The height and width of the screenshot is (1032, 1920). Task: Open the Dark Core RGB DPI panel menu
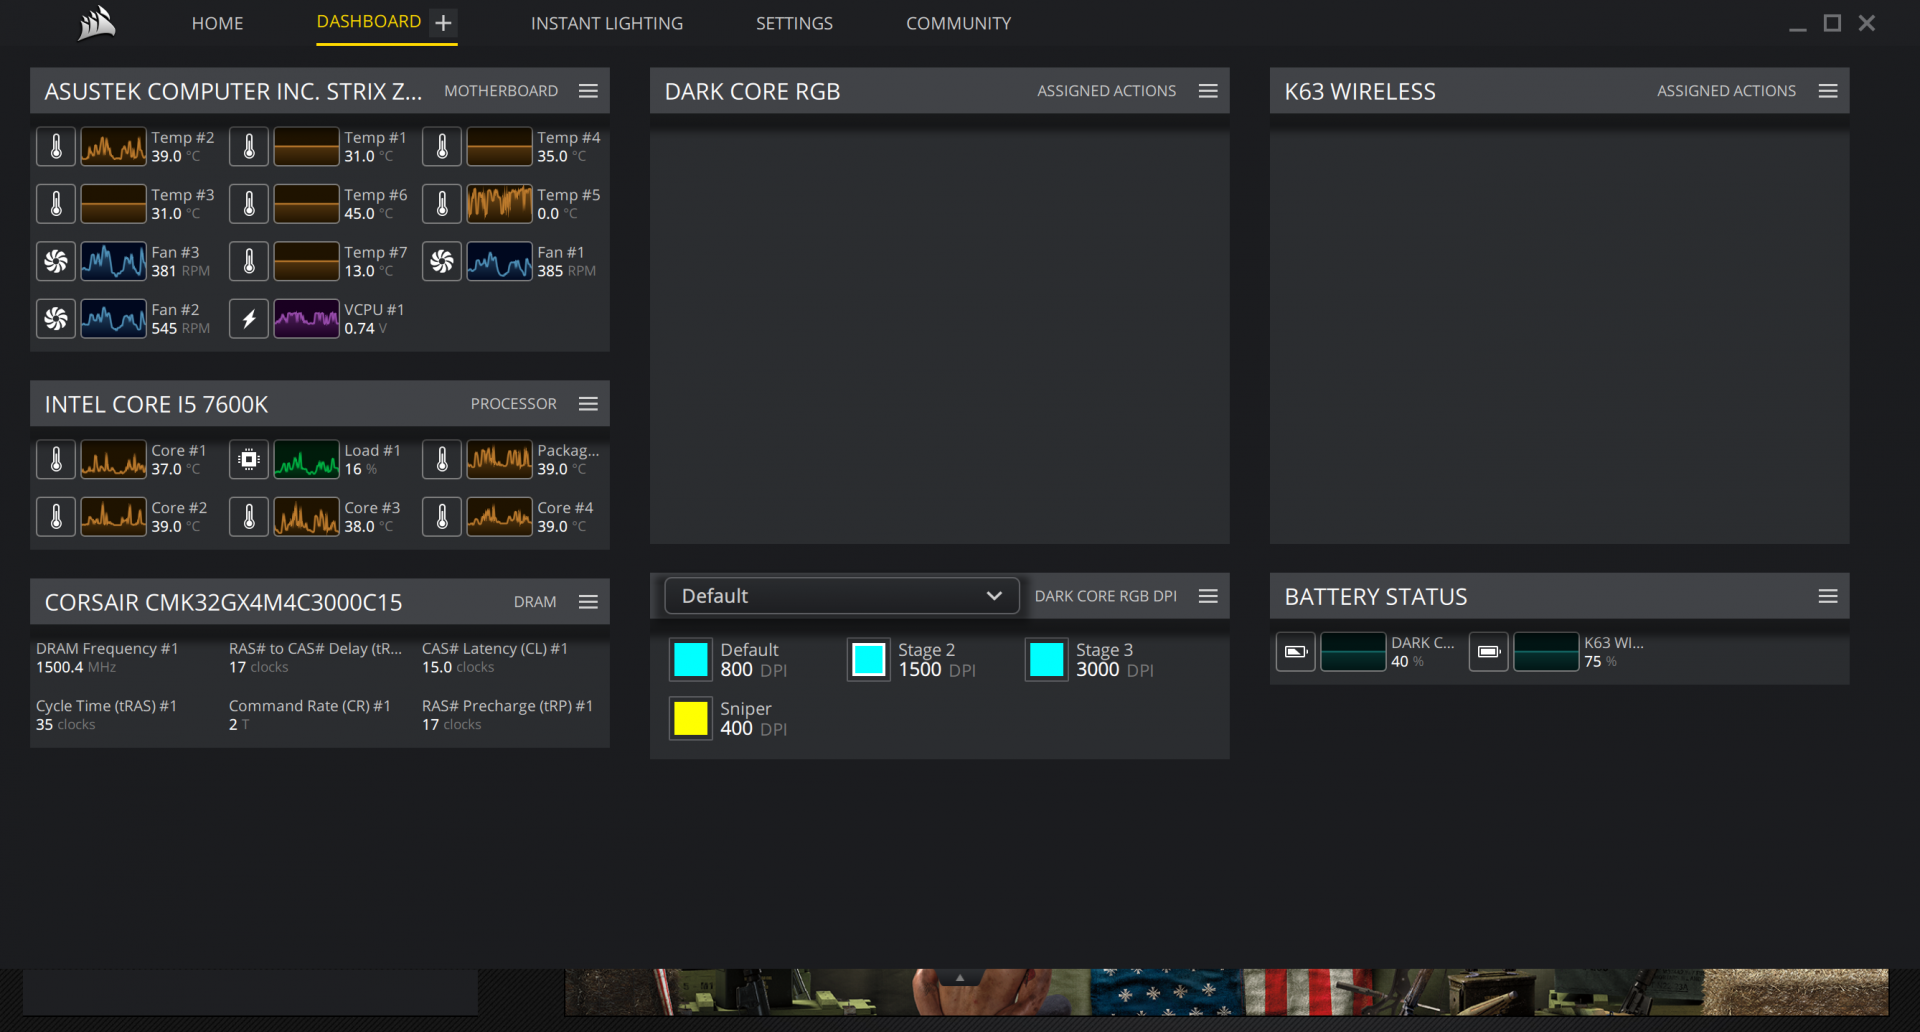[1208, 596]
